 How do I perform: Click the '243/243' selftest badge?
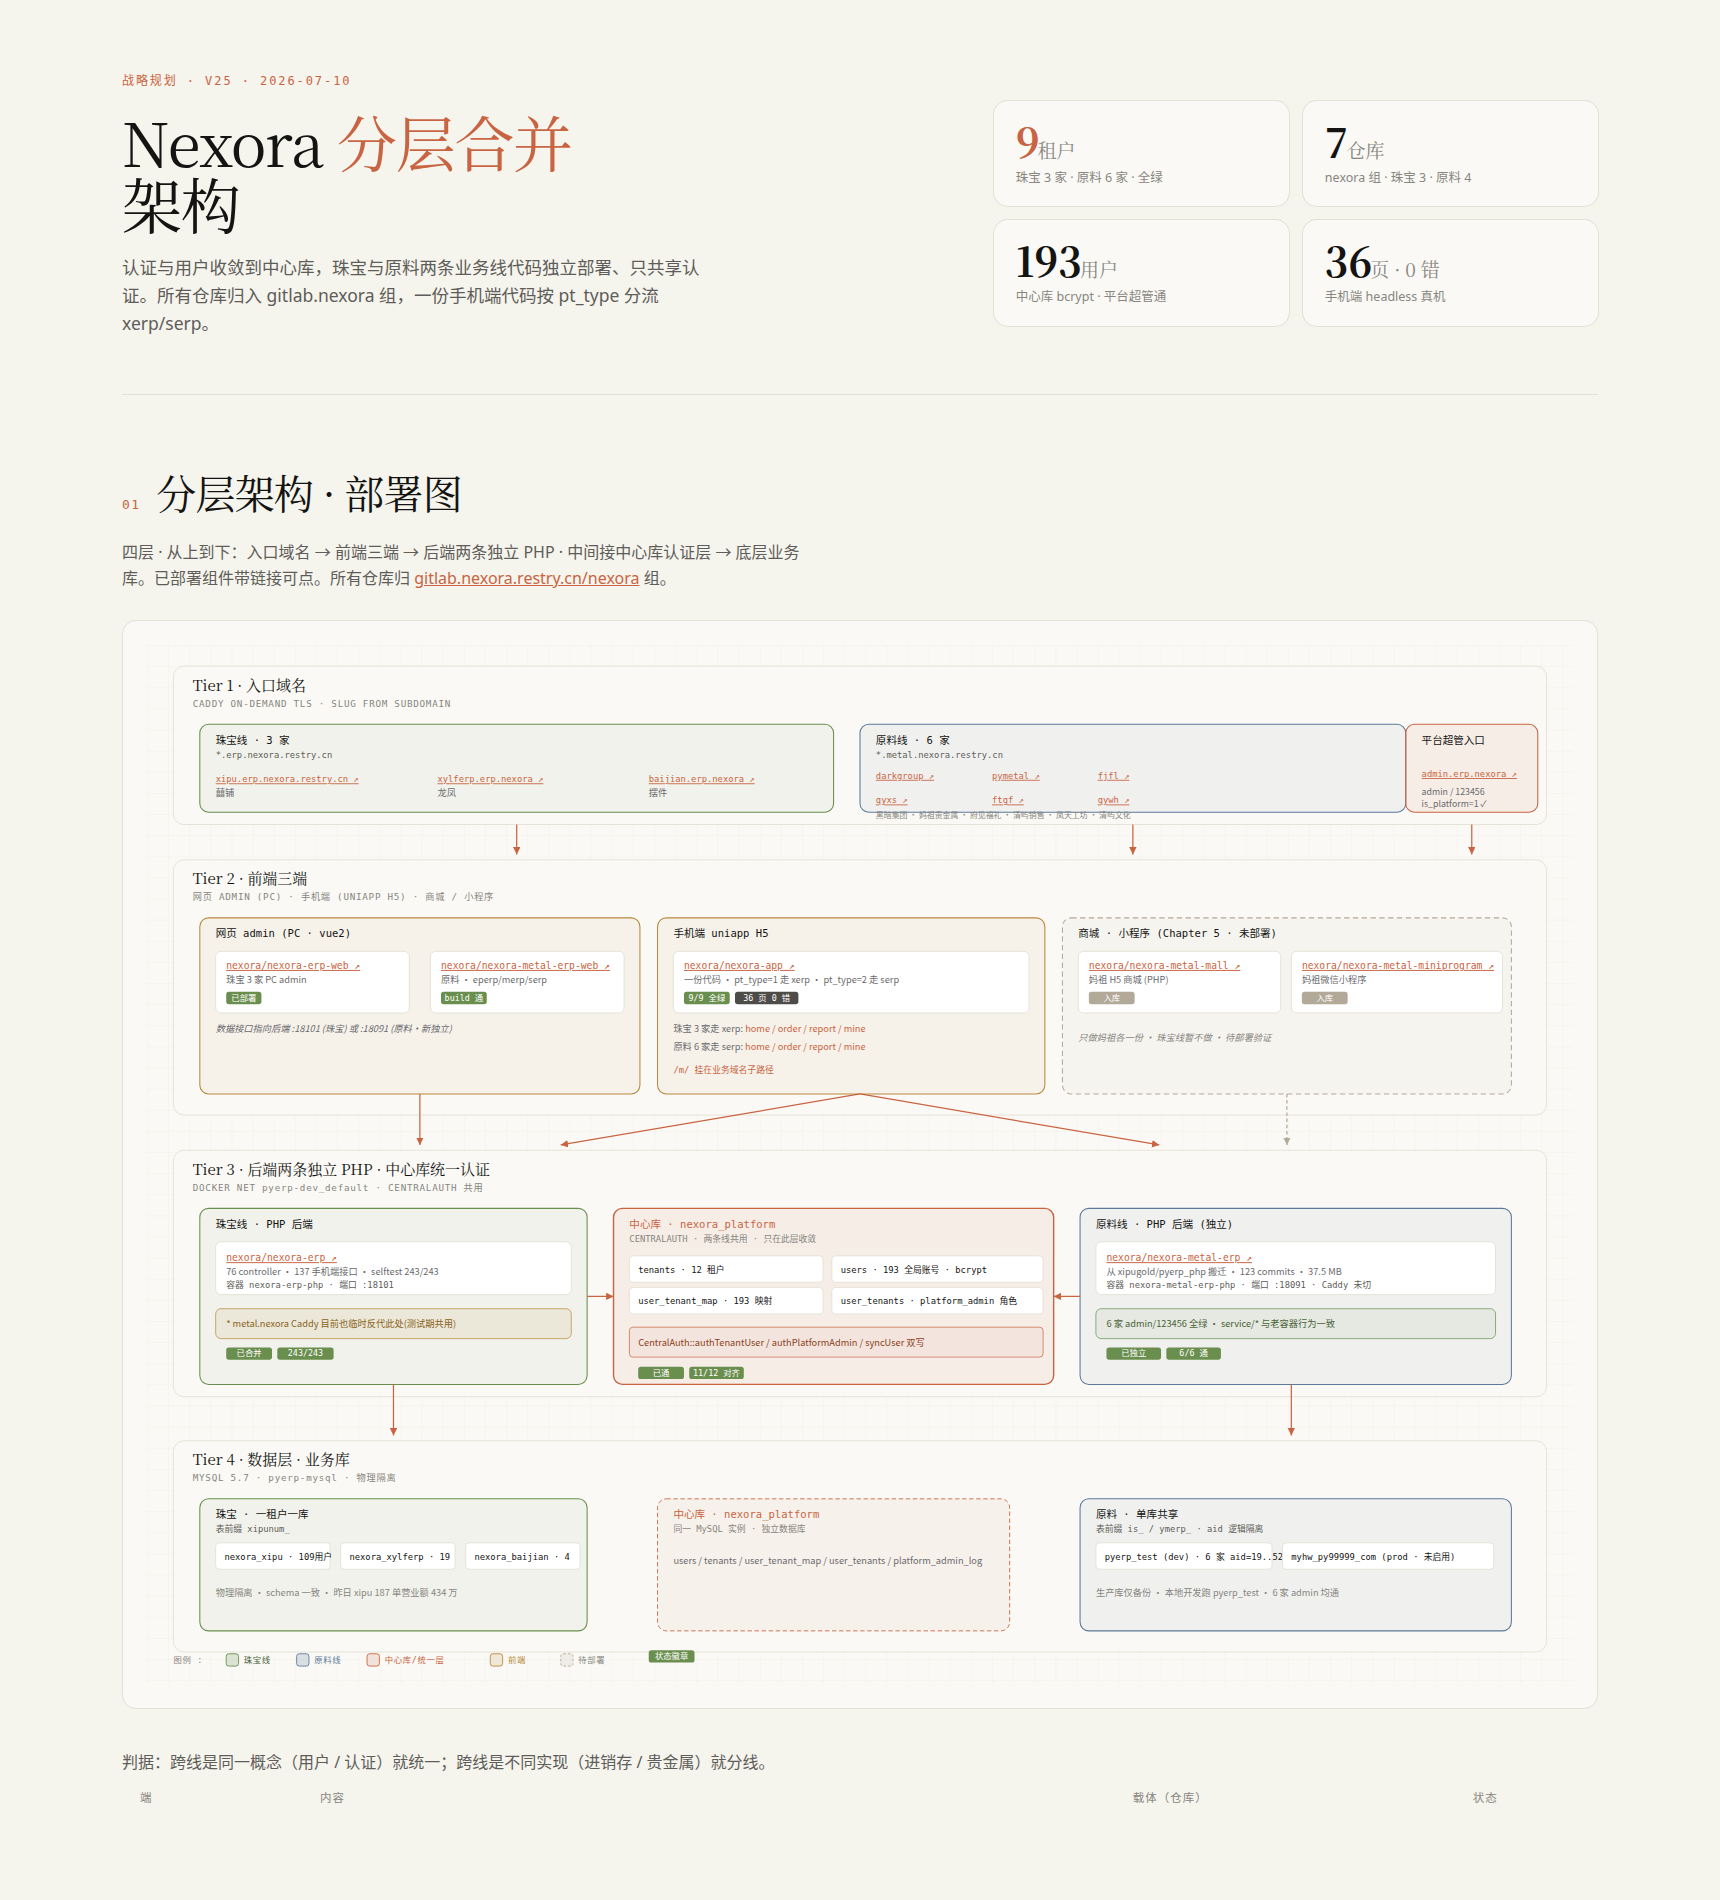click(x=305, y=1353)
